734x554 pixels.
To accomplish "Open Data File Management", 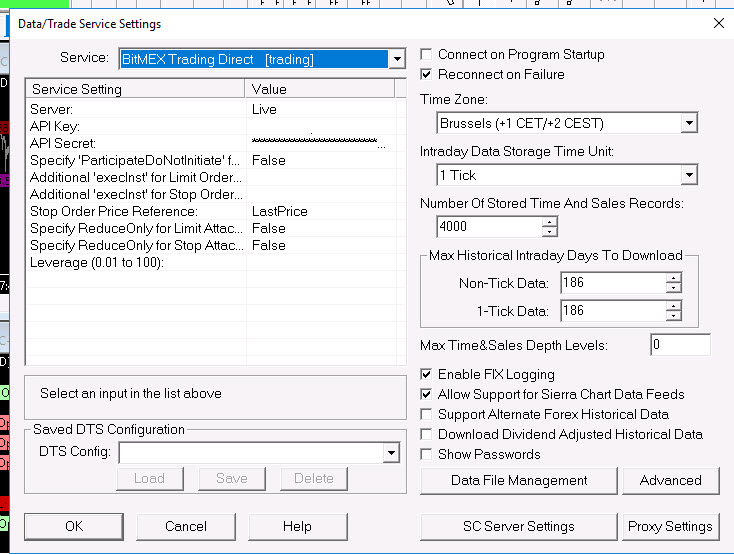I will pyautogui.click(x=519, y=480).
